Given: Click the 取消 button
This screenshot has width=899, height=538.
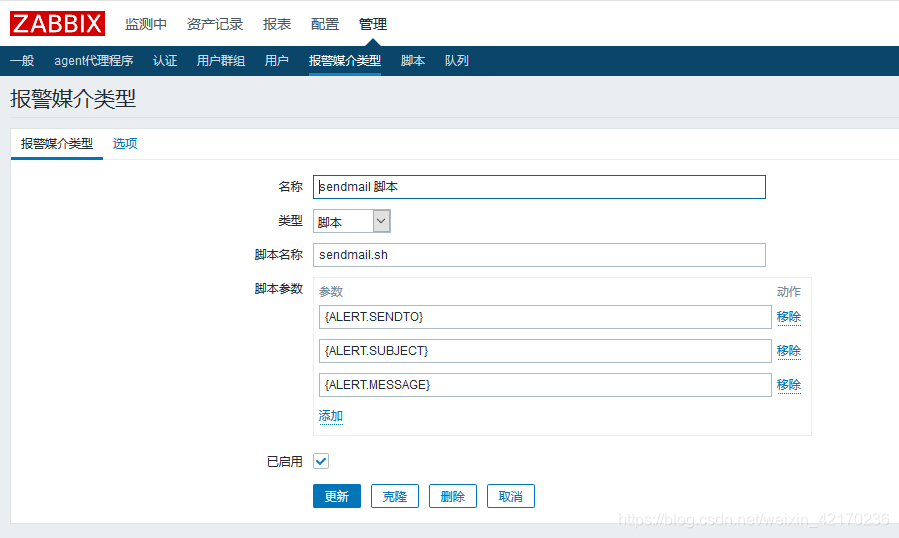Looking at the screenshot, I should pos(510,496).
